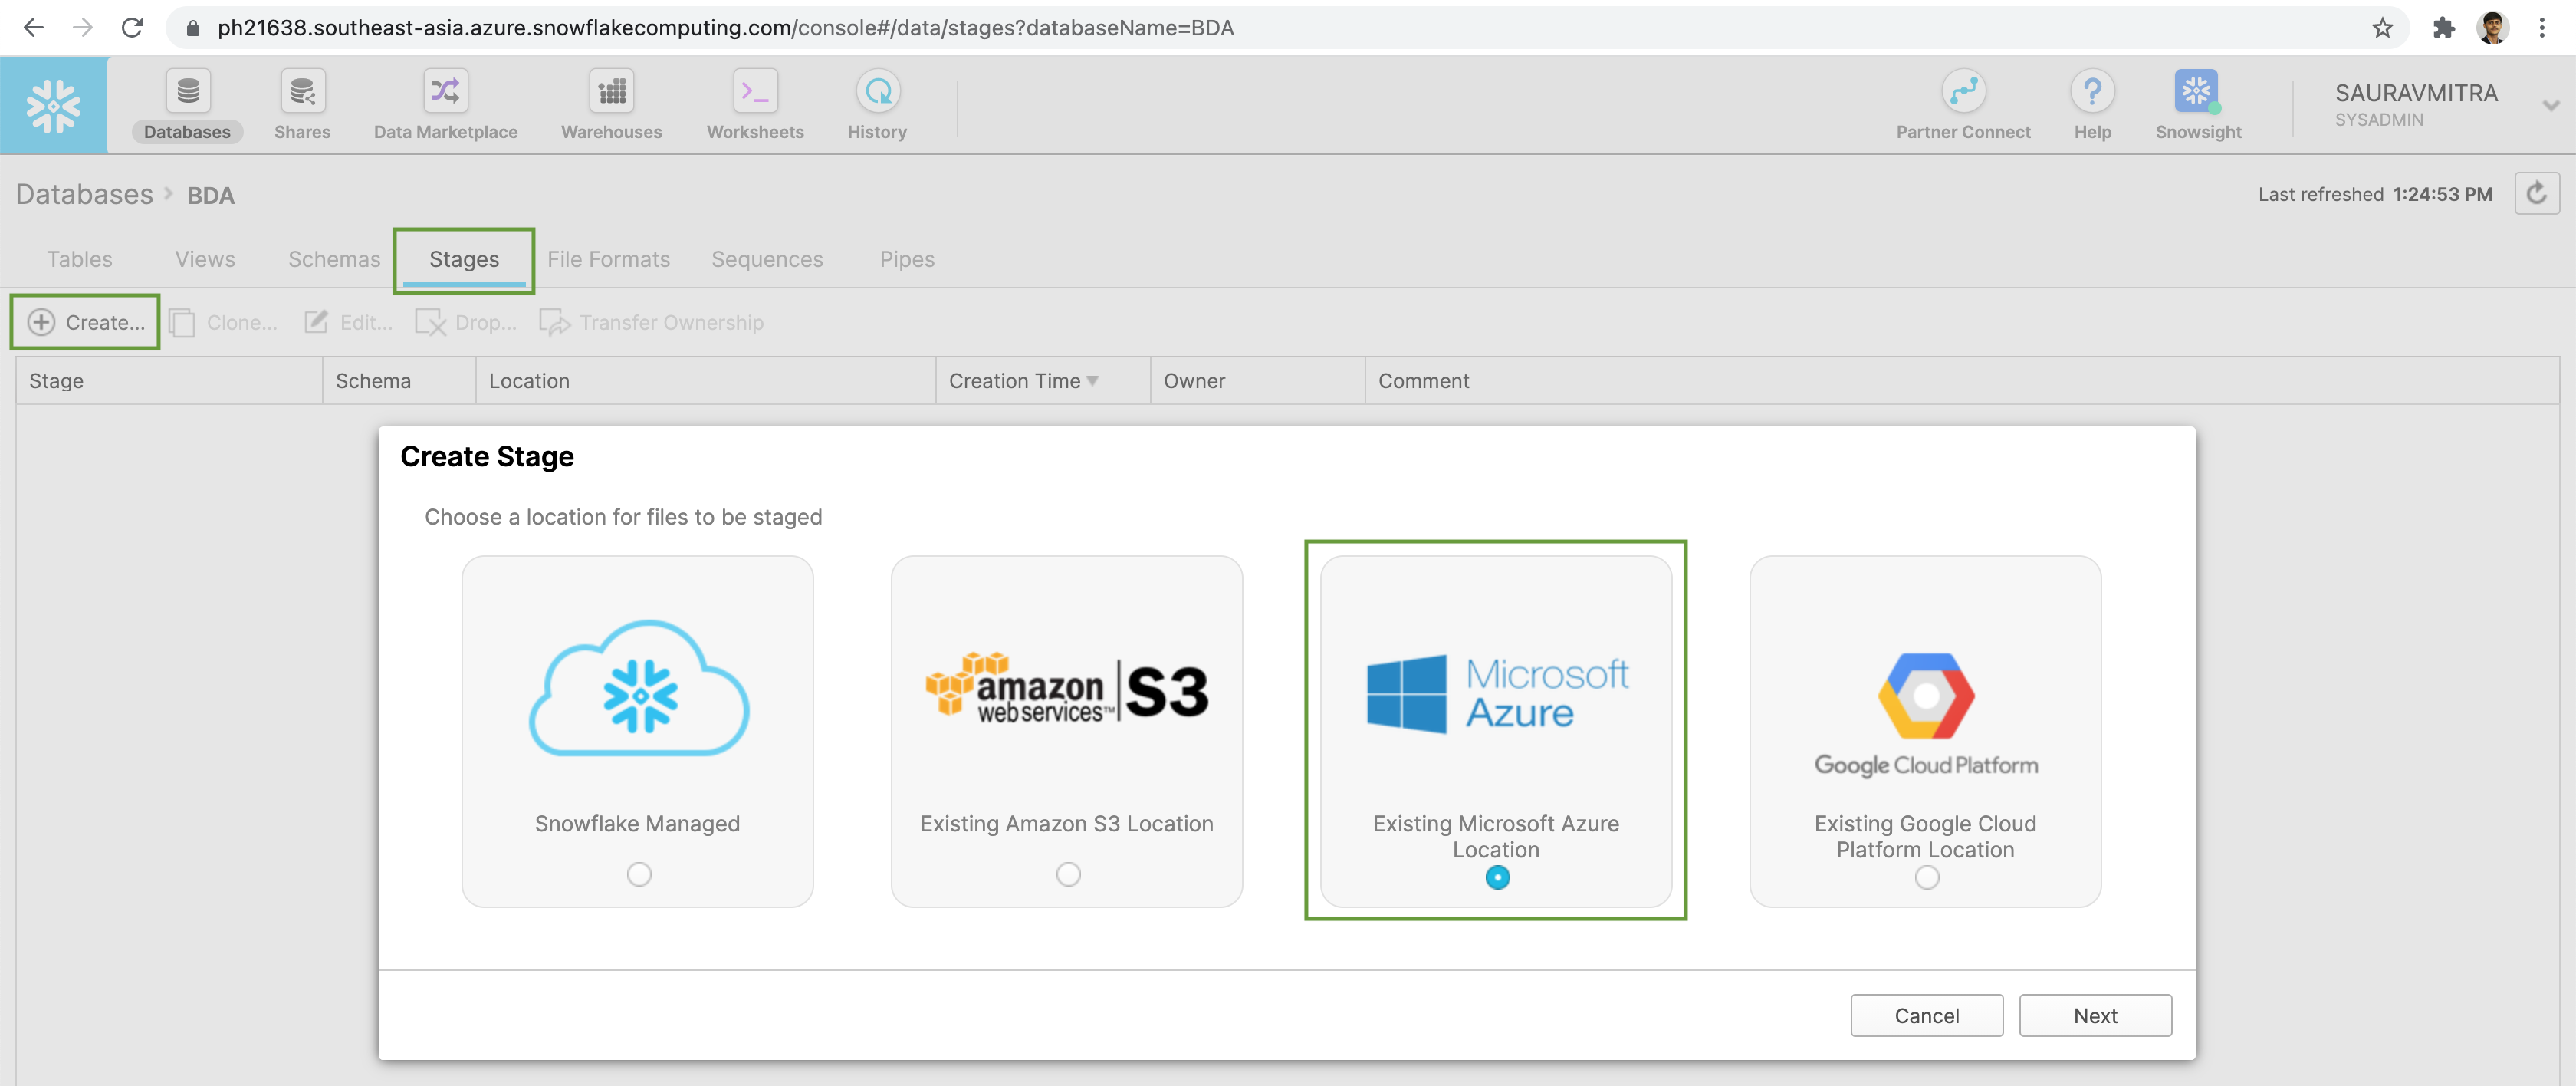Open Chrome three-dot menu
Image resolution: width=2576 pixels, height=1086 pixels.
click(x=2541, y=28)
